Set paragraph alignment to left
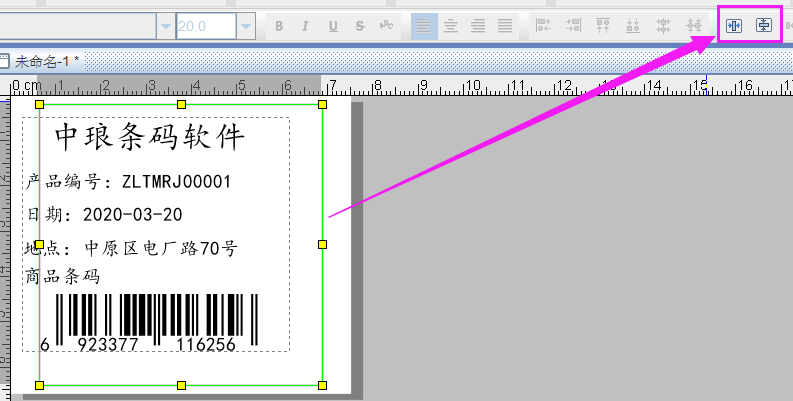Viewport: 793px width, 401px height. tap(424, 25)
